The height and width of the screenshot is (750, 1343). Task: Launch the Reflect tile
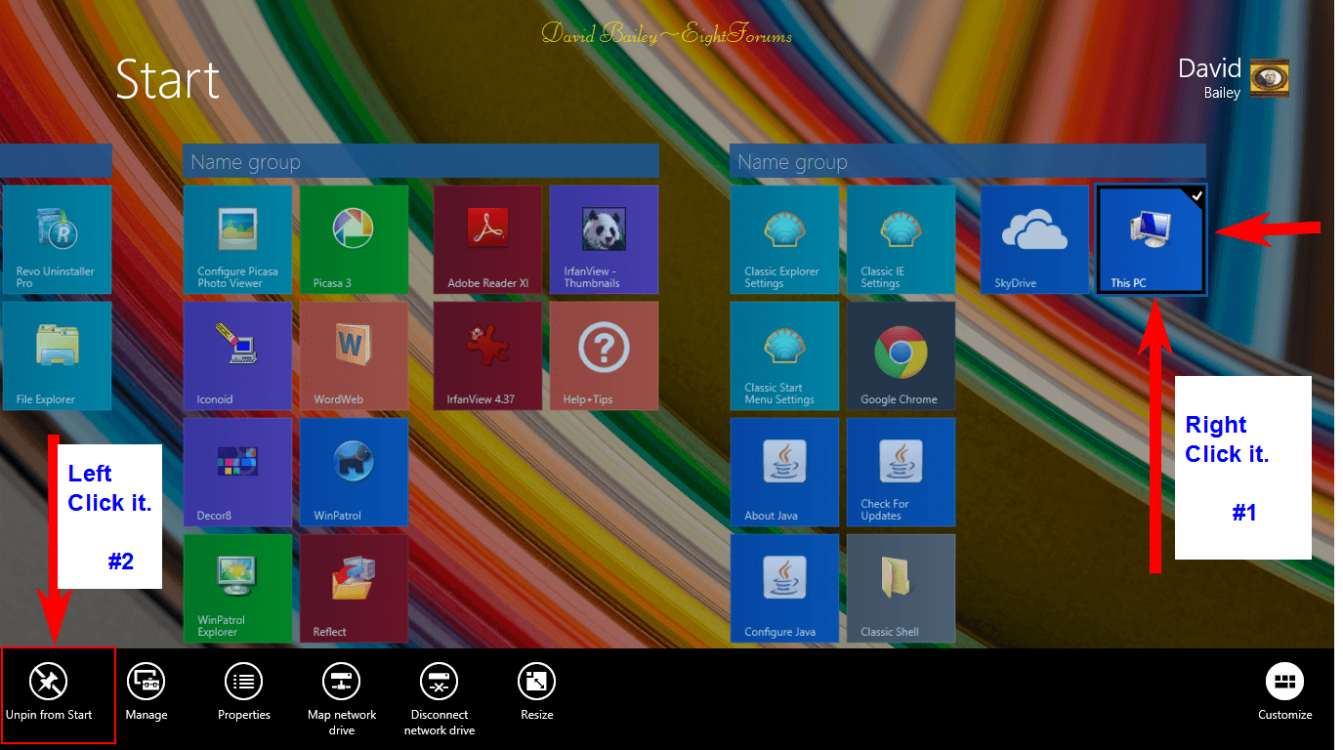[x=354, y=588]
